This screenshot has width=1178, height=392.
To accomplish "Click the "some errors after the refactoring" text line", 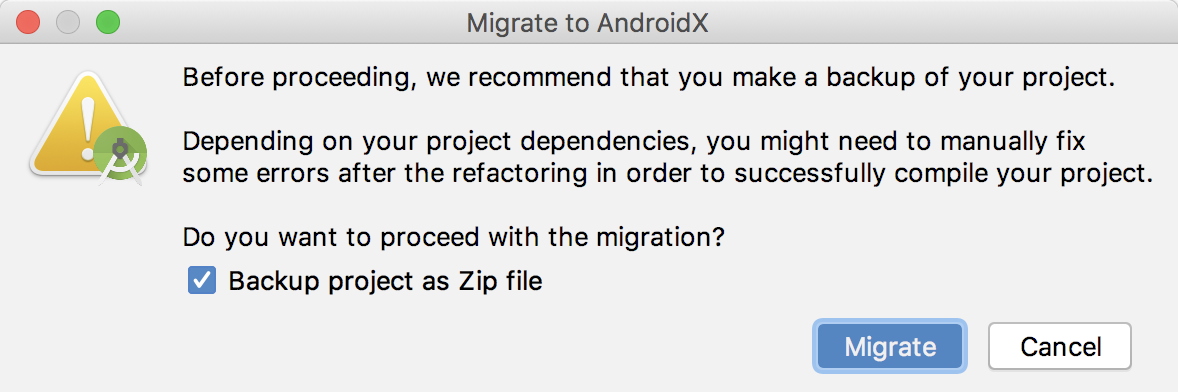I will (668, 174).
